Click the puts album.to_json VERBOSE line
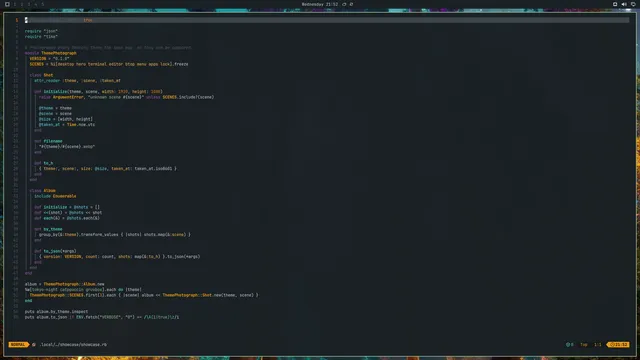 (102, 317)
